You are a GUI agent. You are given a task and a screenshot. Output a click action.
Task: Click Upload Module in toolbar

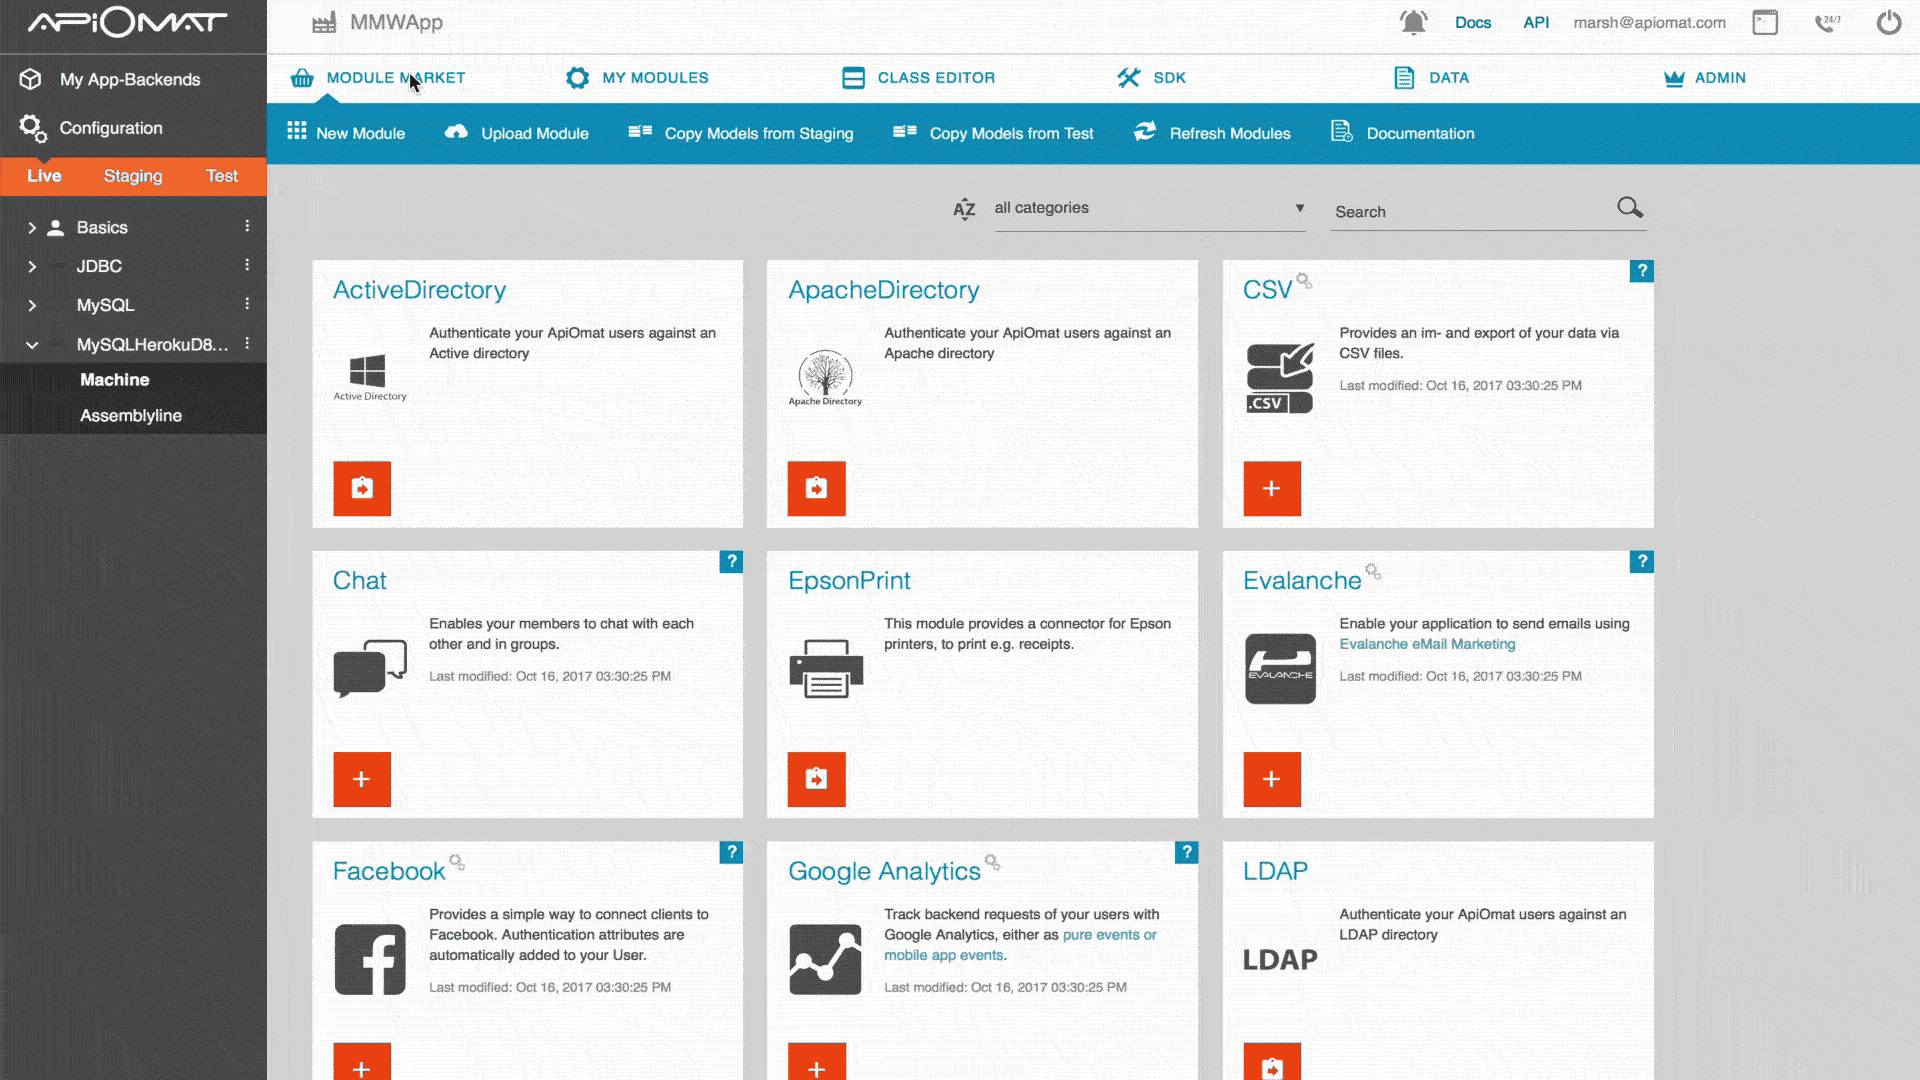click(516, 133)
